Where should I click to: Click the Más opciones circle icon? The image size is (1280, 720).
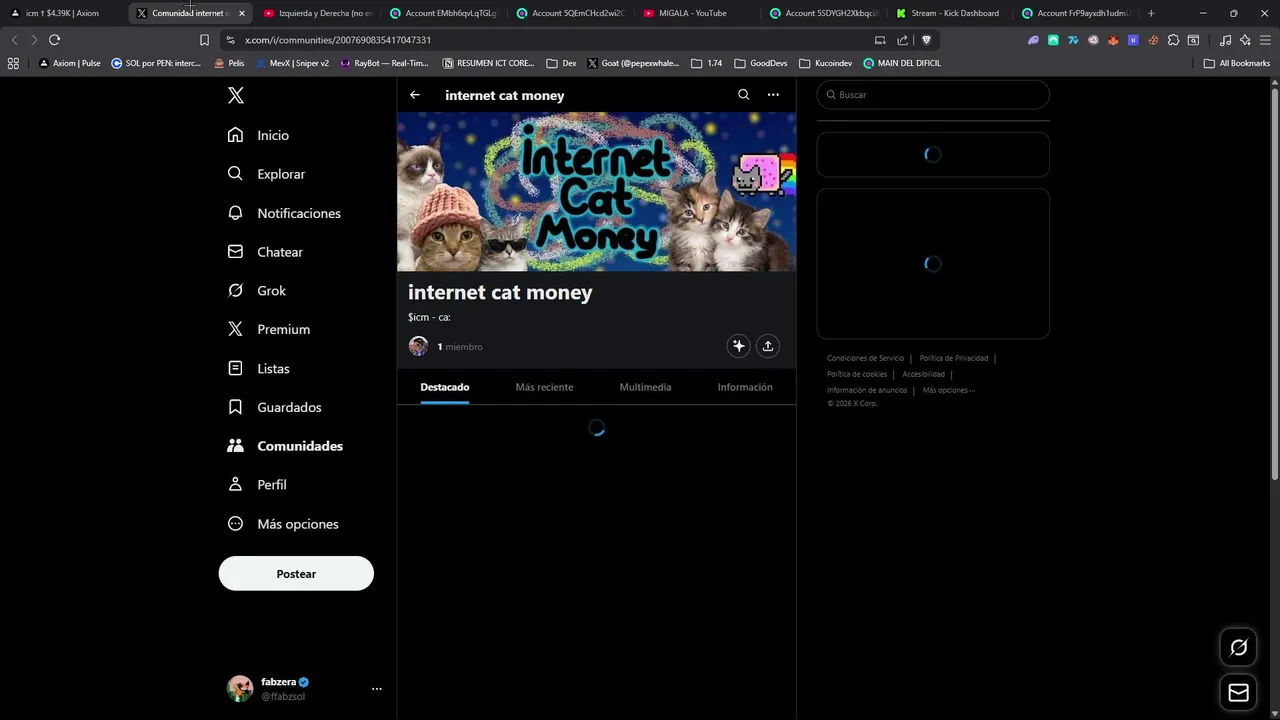(235, 523)
